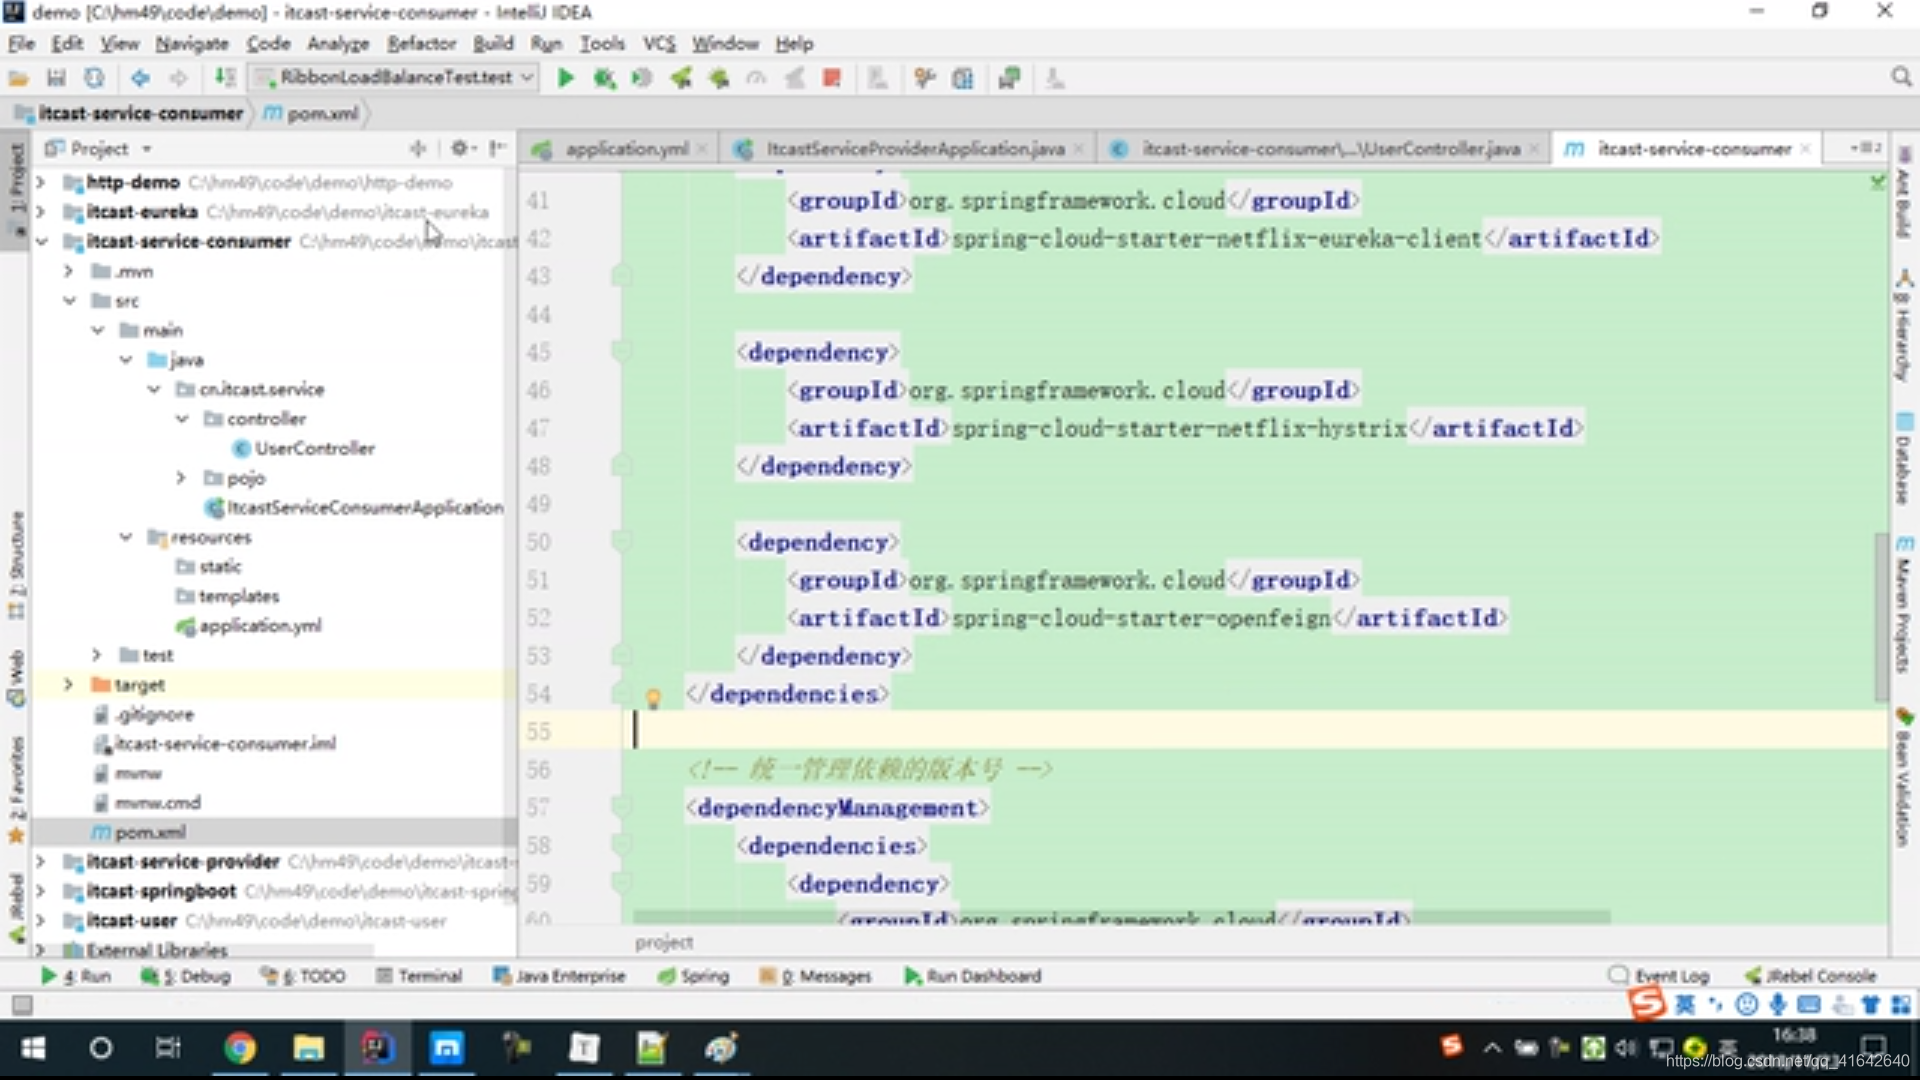Open the JRebel Console
Viewport: 1920px width, 1080px height.
click(x=1811, y=976)
